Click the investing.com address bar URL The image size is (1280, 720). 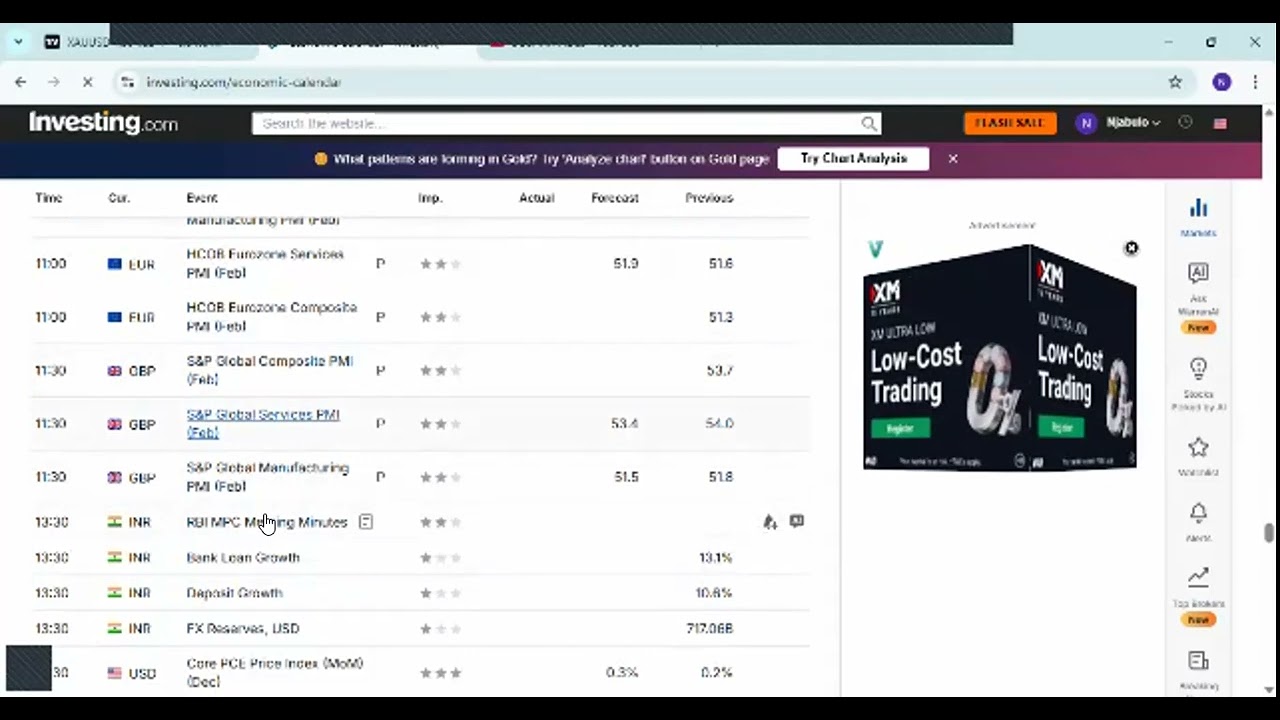(x=244, y=82)
